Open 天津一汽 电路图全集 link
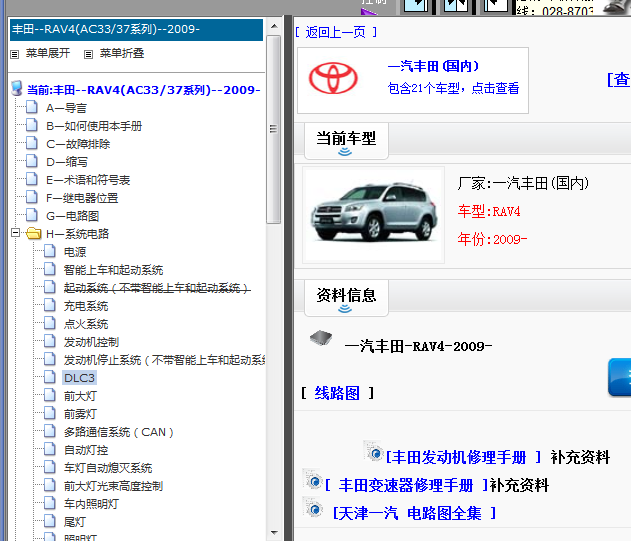 (414, 514)
